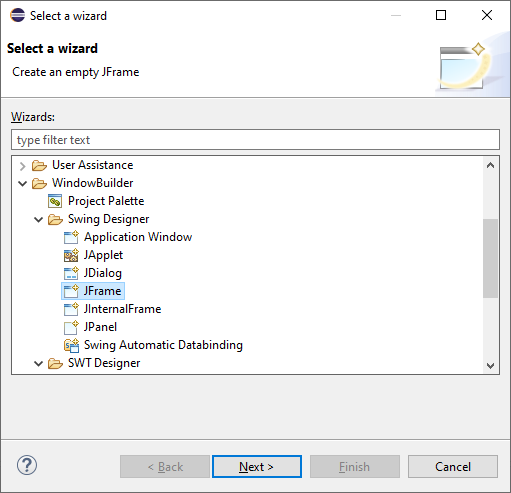Image resolution: width=511 pixels, height=493 pixels.
Task: Click the Swing Designer folder icon
Action: pyautogui.click(x=55, y=219)
